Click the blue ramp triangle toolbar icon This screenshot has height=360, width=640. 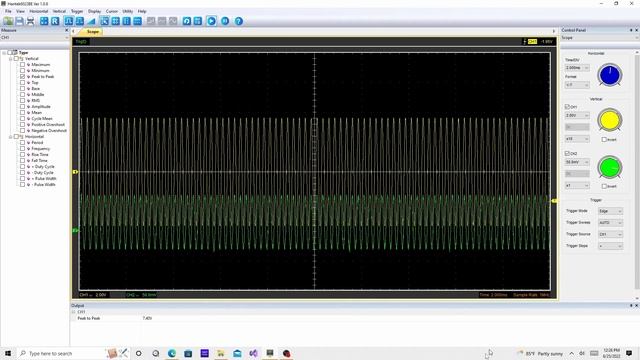(x=91, y=21)
